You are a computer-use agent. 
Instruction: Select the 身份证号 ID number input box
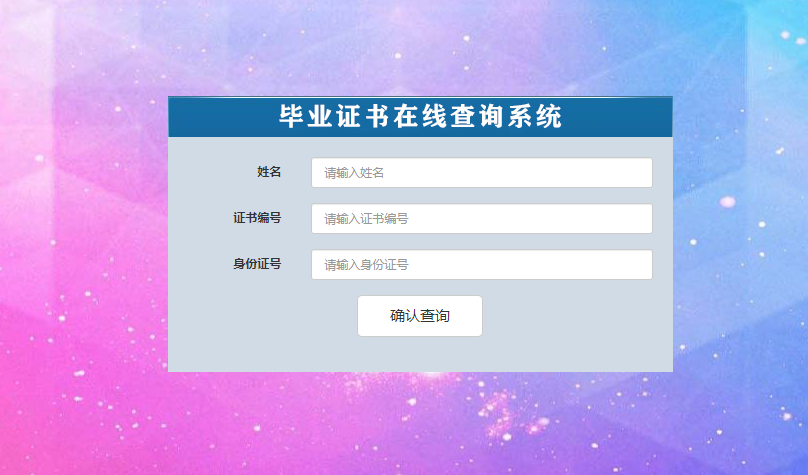click(482, 265)
